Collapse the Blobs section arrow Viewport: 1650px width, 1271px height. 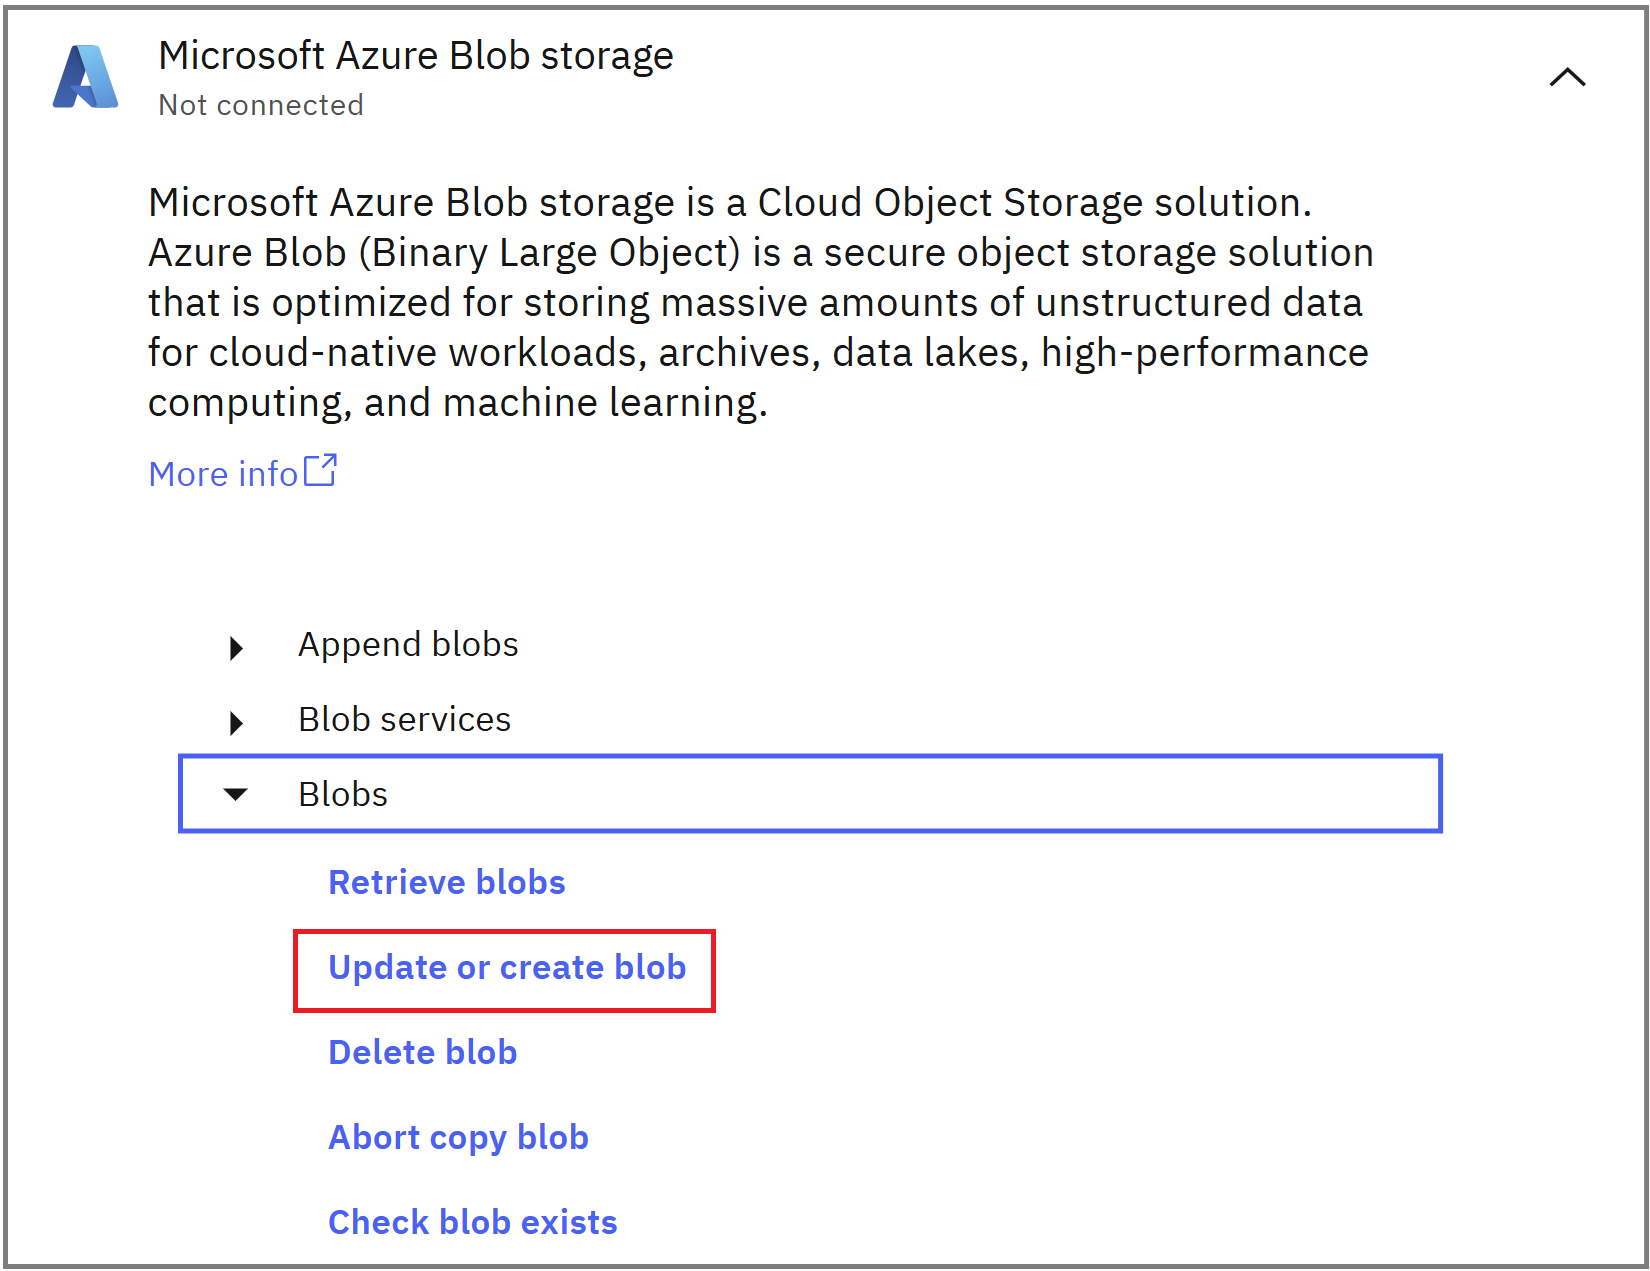tap(236, 795)
